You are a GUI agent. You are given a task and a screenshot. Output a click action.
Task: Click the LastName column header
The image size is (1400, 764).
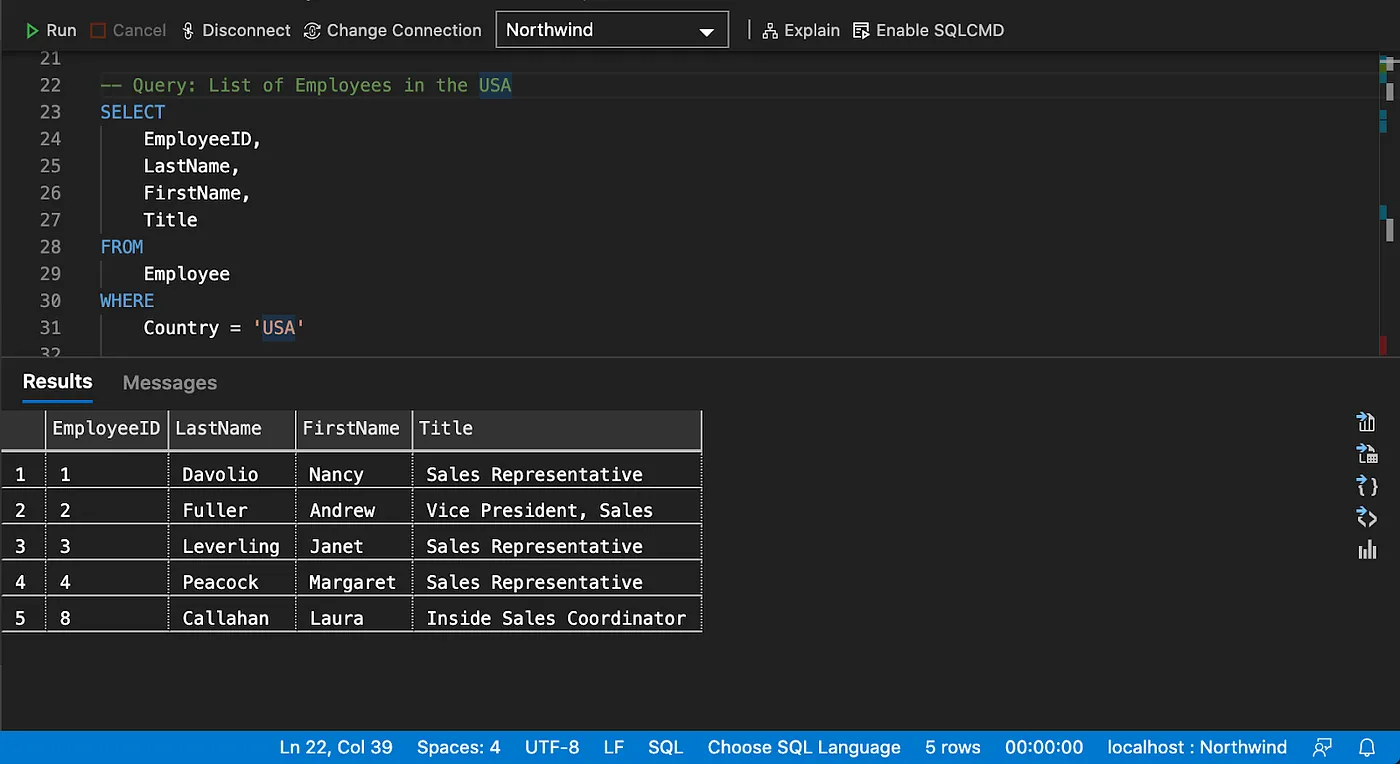coord(232,428)
